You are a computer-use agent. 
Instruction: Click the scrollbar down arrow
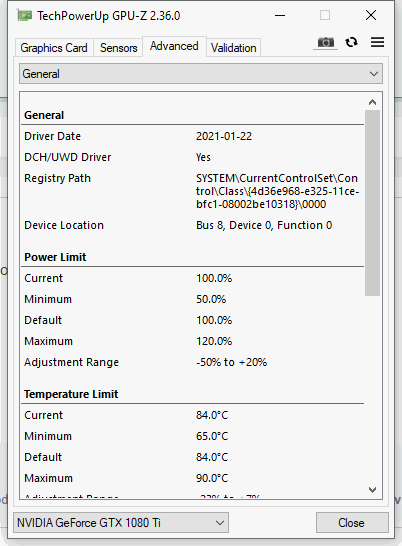pos(372,490)
